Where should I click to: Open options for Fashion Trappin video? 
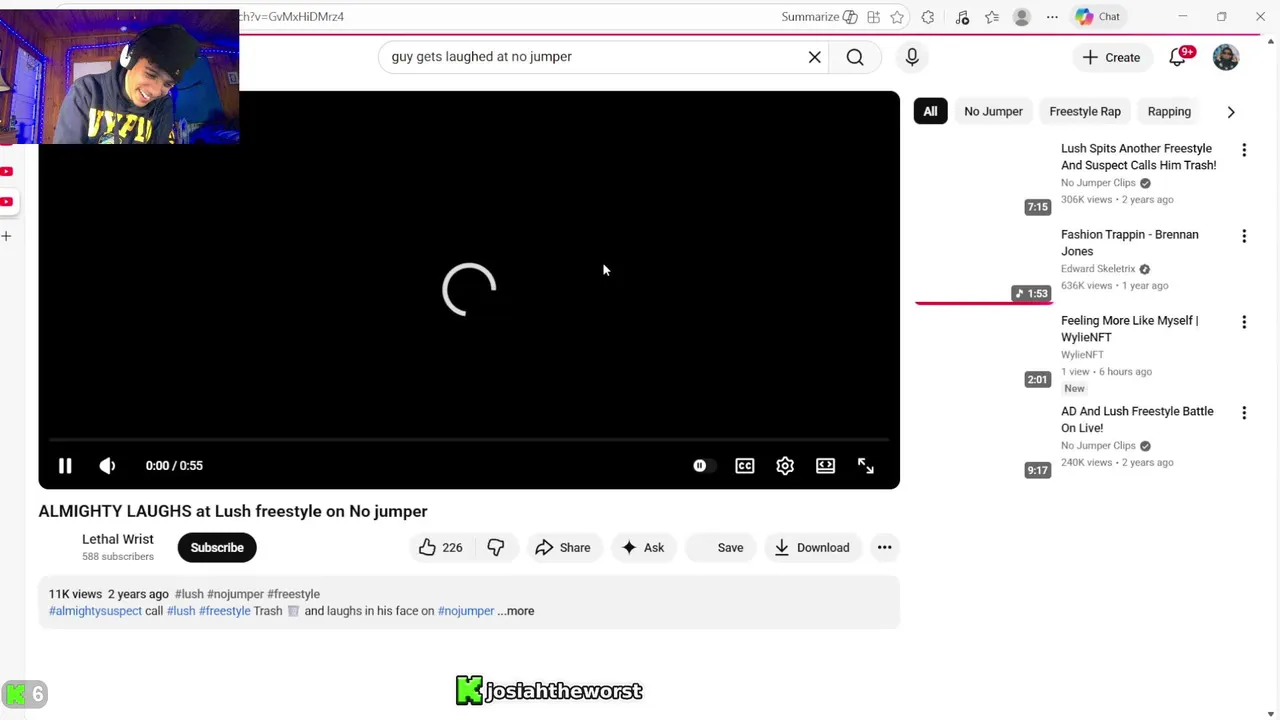pos(1244,236)
